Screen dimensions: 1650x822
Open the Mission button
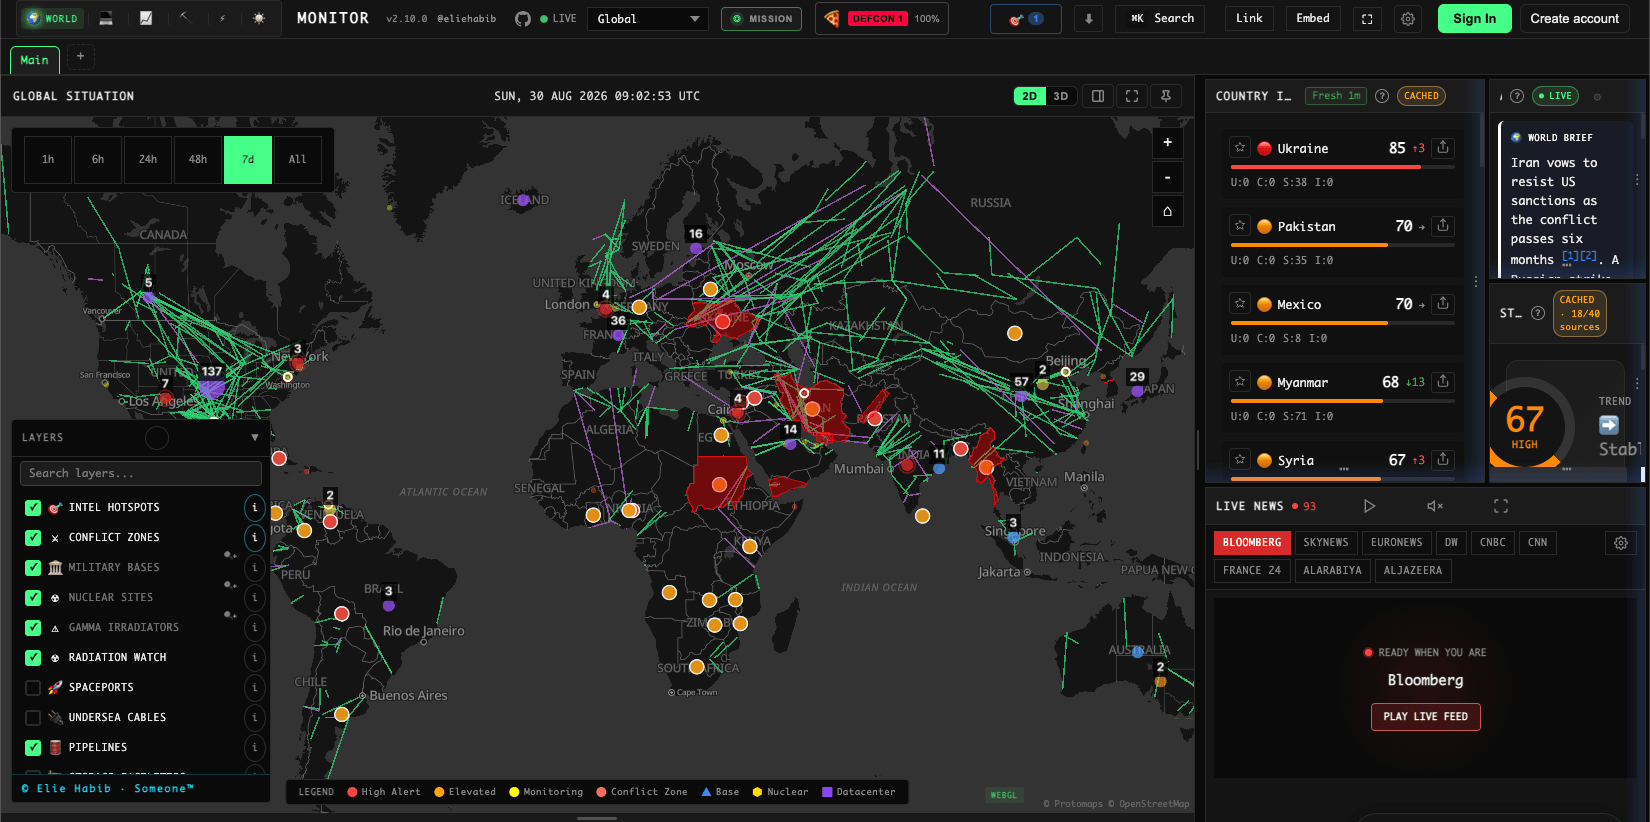coord(762,19)
